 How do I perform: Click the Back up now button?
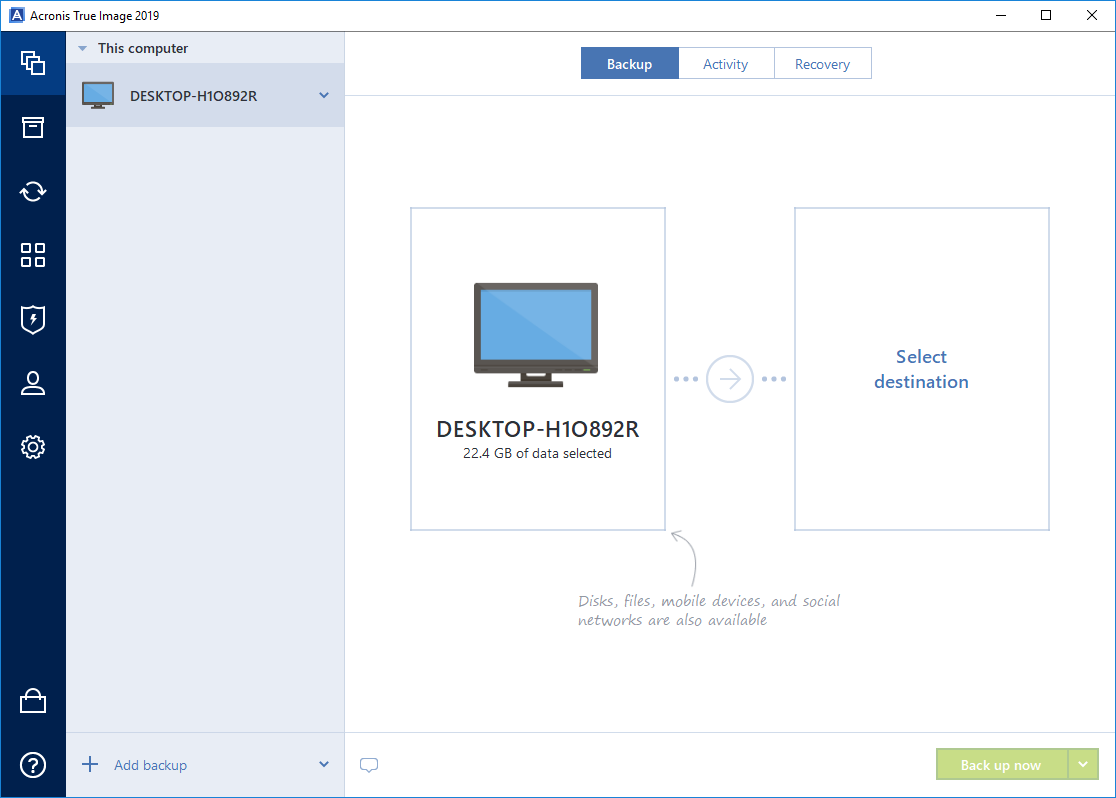click(x=1001, y=765)
